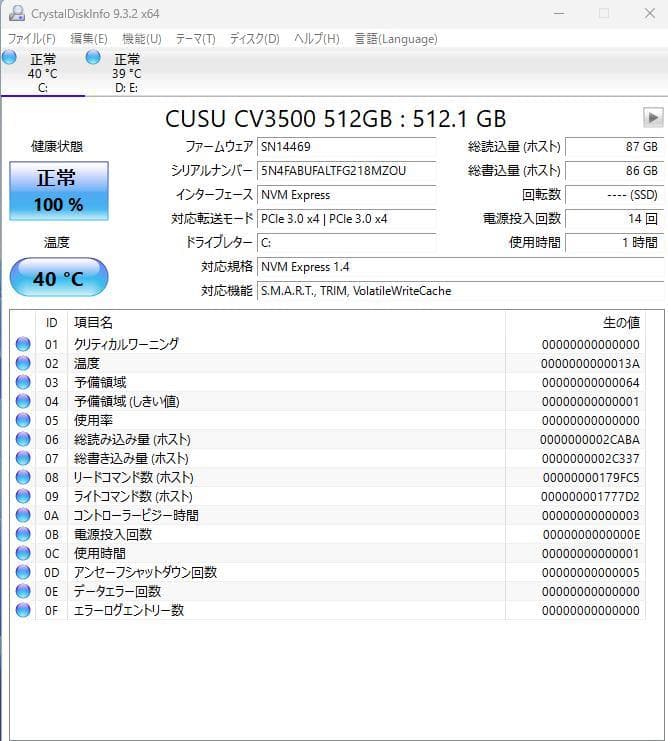Image resolution: width=668 pixels, height=741 pixels.
Task: Click the blue status orb of C: disk tab
Action: pyautogui.click(x=9, y=57)
